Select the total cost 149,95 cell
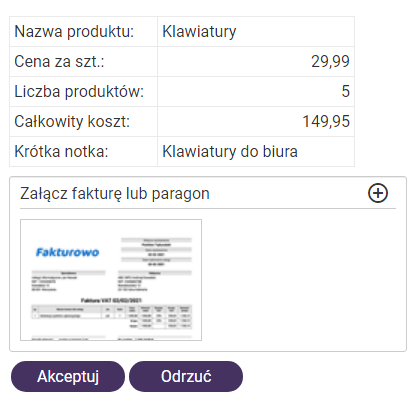 click(x=256, y=122)
